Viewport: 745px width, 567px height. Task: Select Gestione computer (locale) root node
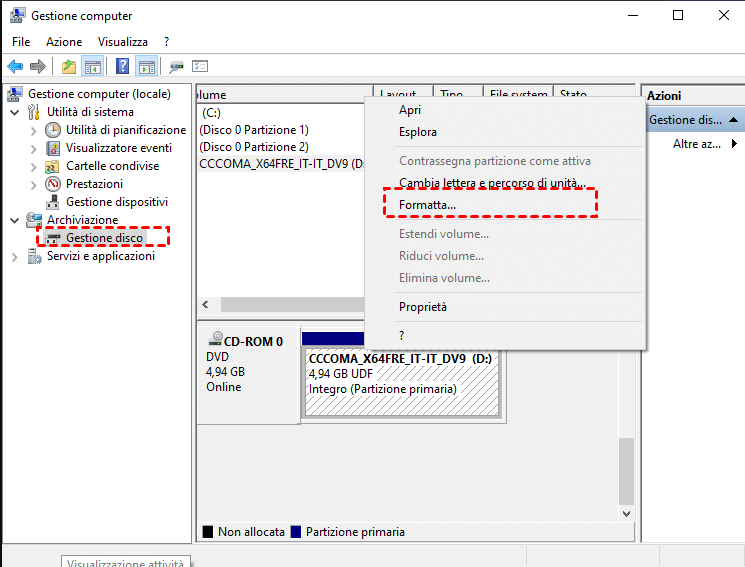click(99, 94)
